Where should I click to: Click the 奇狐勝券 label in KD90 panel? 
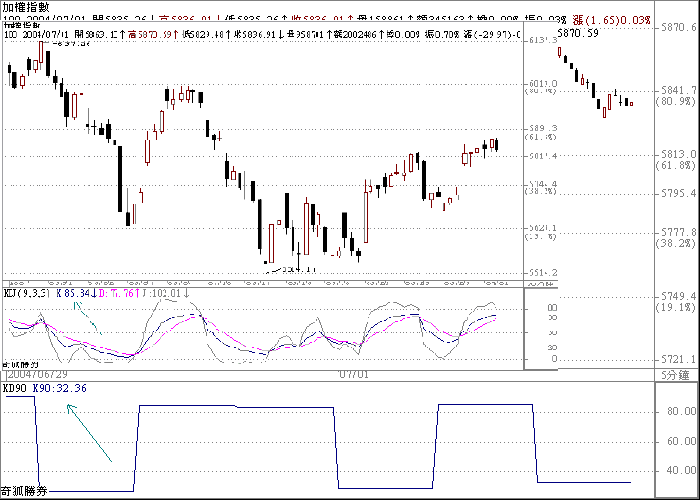tap(23, 490)
